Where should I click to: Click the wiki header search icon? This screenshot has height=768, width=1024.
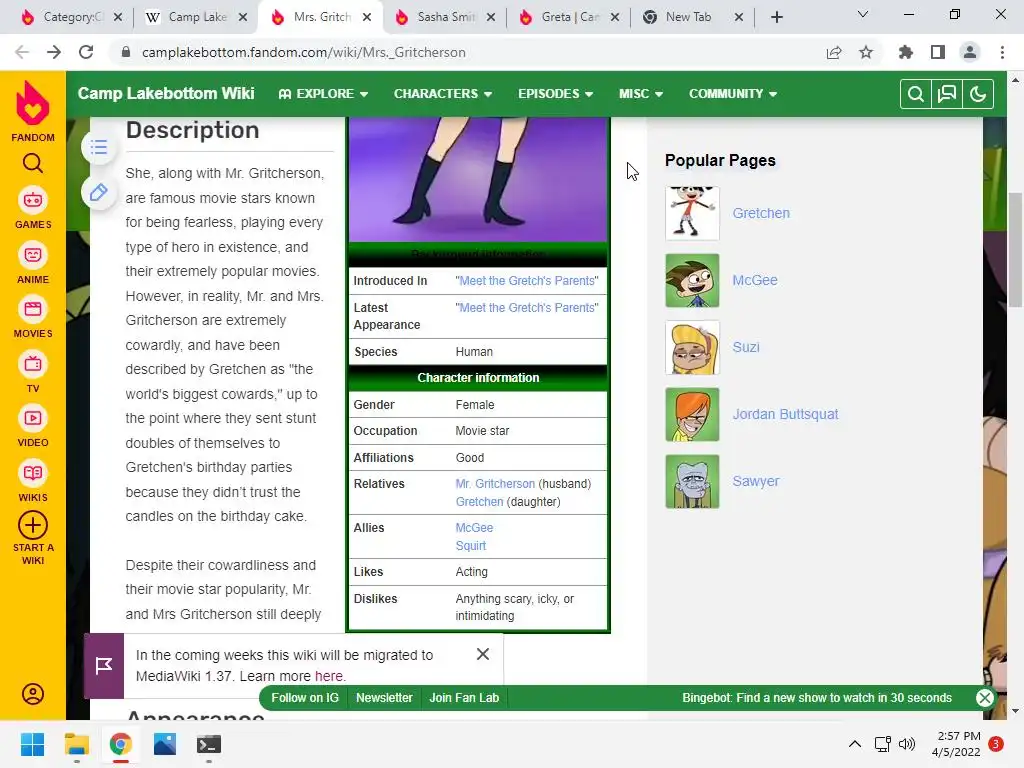click(x=916, y=94)
